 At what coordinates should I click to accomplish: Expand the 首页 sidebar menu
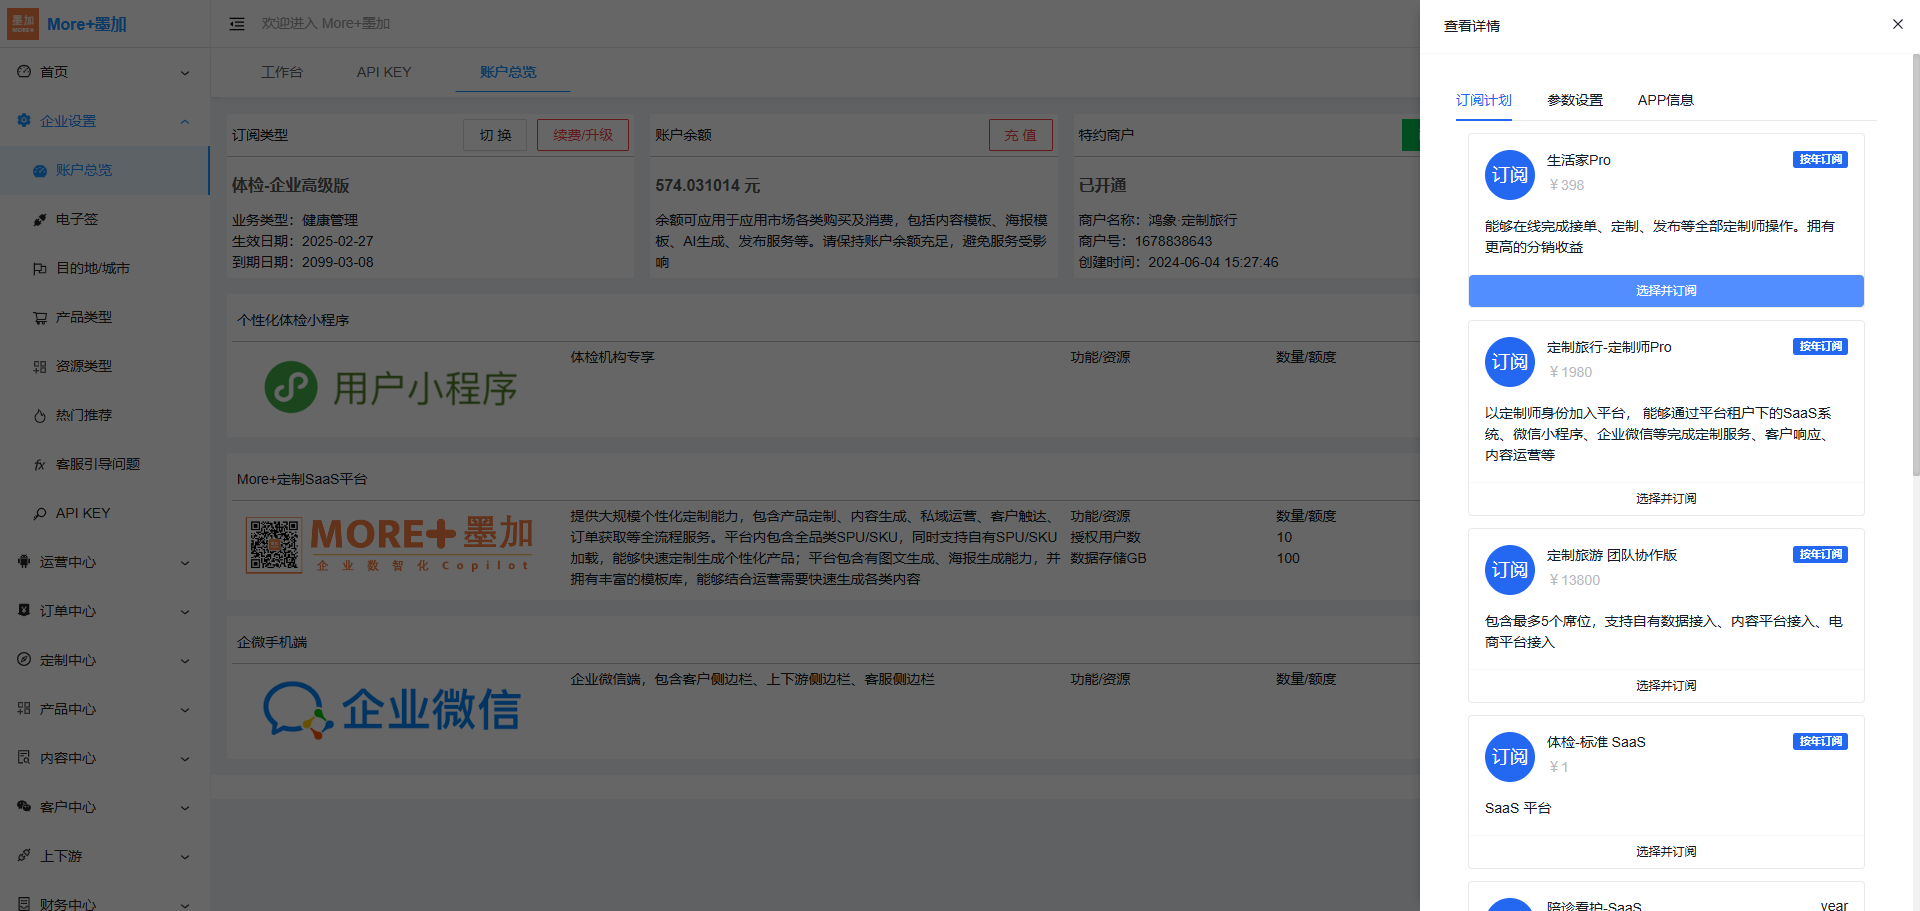[104, 72]
